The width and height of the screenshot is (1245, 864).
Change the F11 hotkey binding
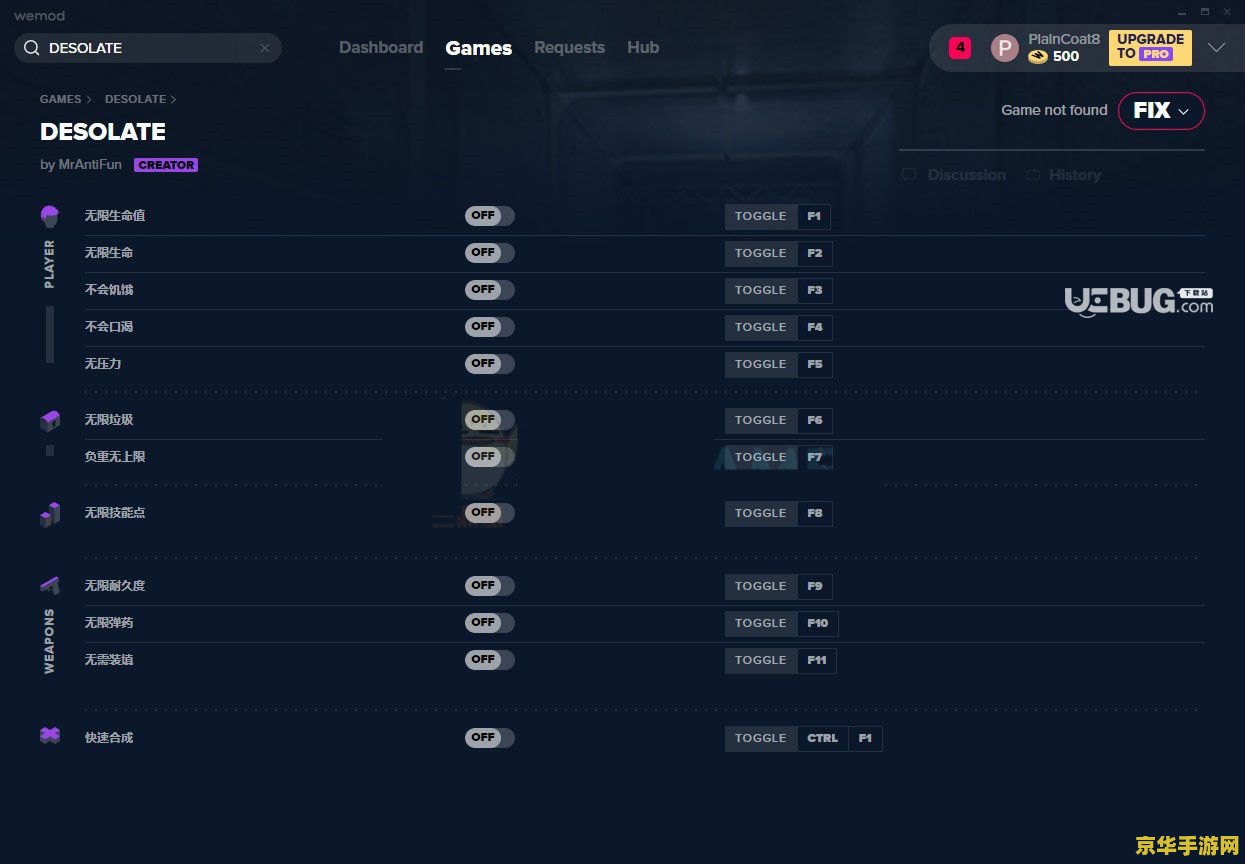click(x=817, y=661)
